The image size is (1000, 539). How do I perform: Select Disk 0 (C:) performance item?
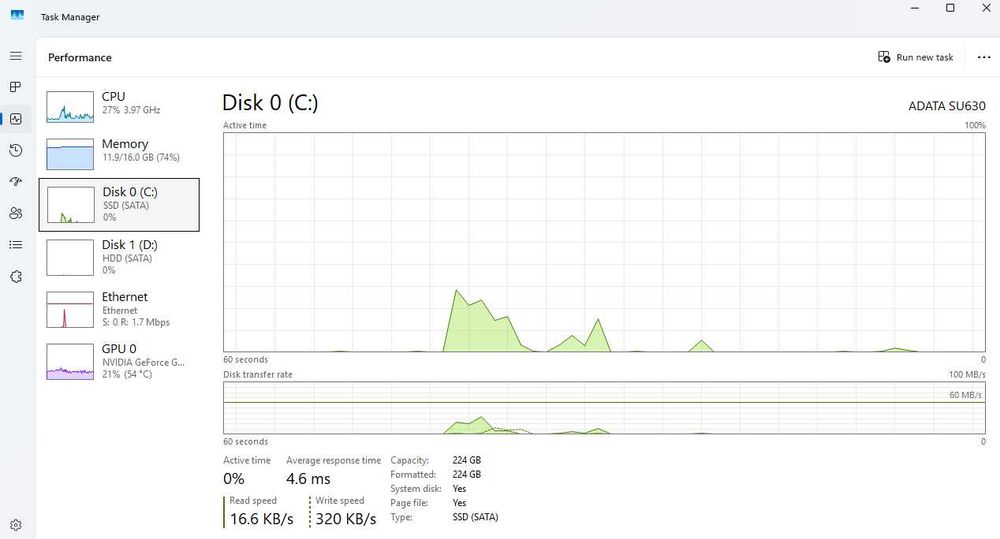pyautogui.click(x=119, y=205)
